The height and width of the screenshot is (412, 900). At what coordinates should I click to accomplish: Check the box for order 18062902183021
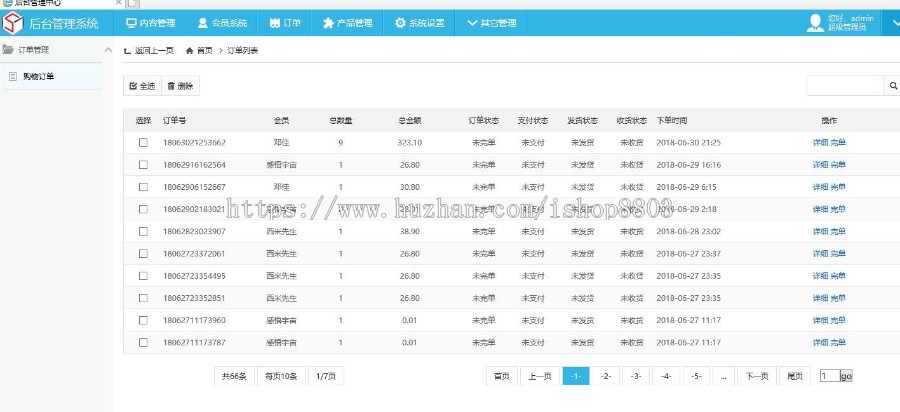pos(143,209)
